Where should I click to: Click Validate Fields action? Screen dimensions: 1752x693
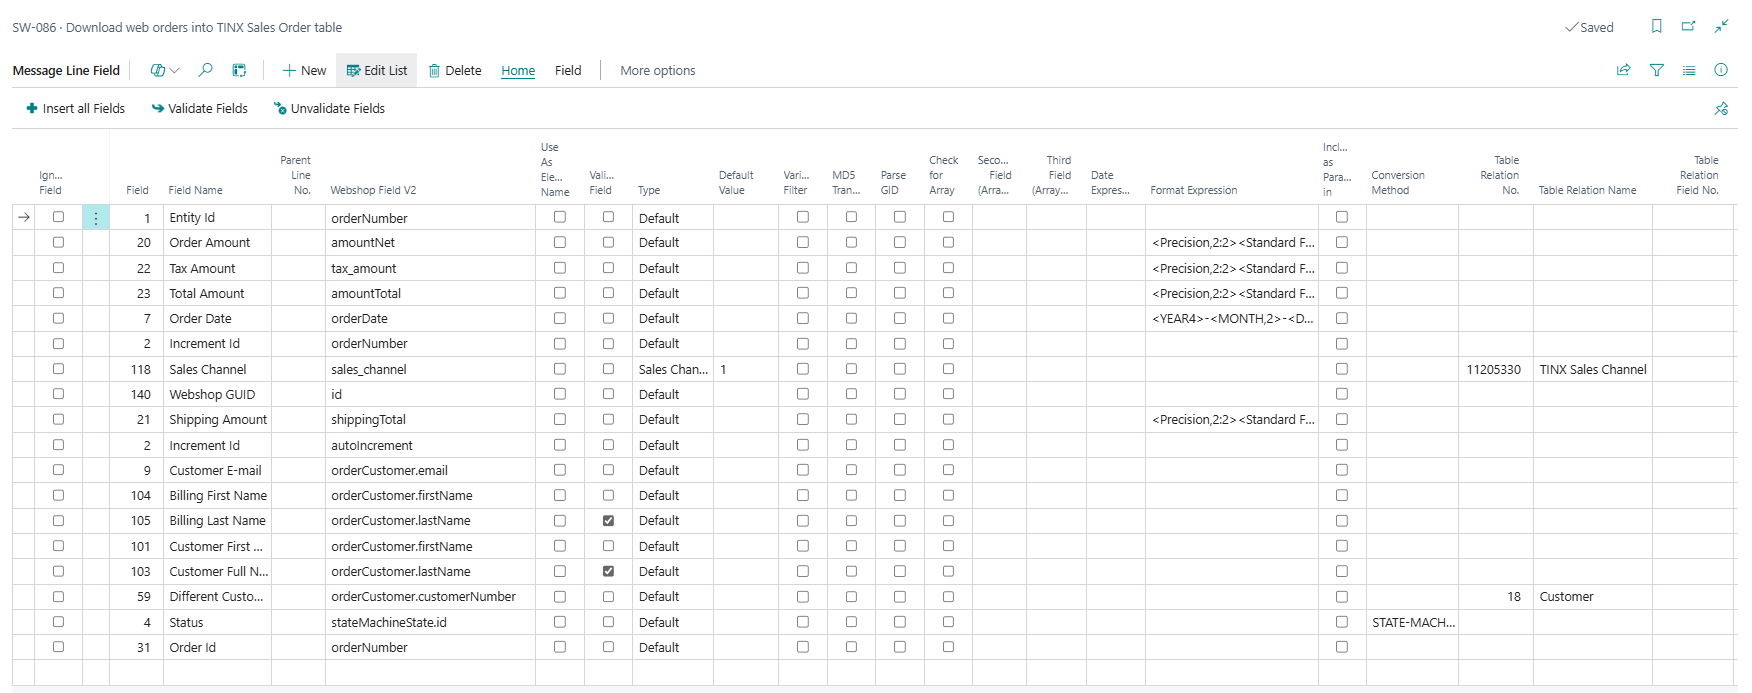pyautogui.click(x=200, y=109)
